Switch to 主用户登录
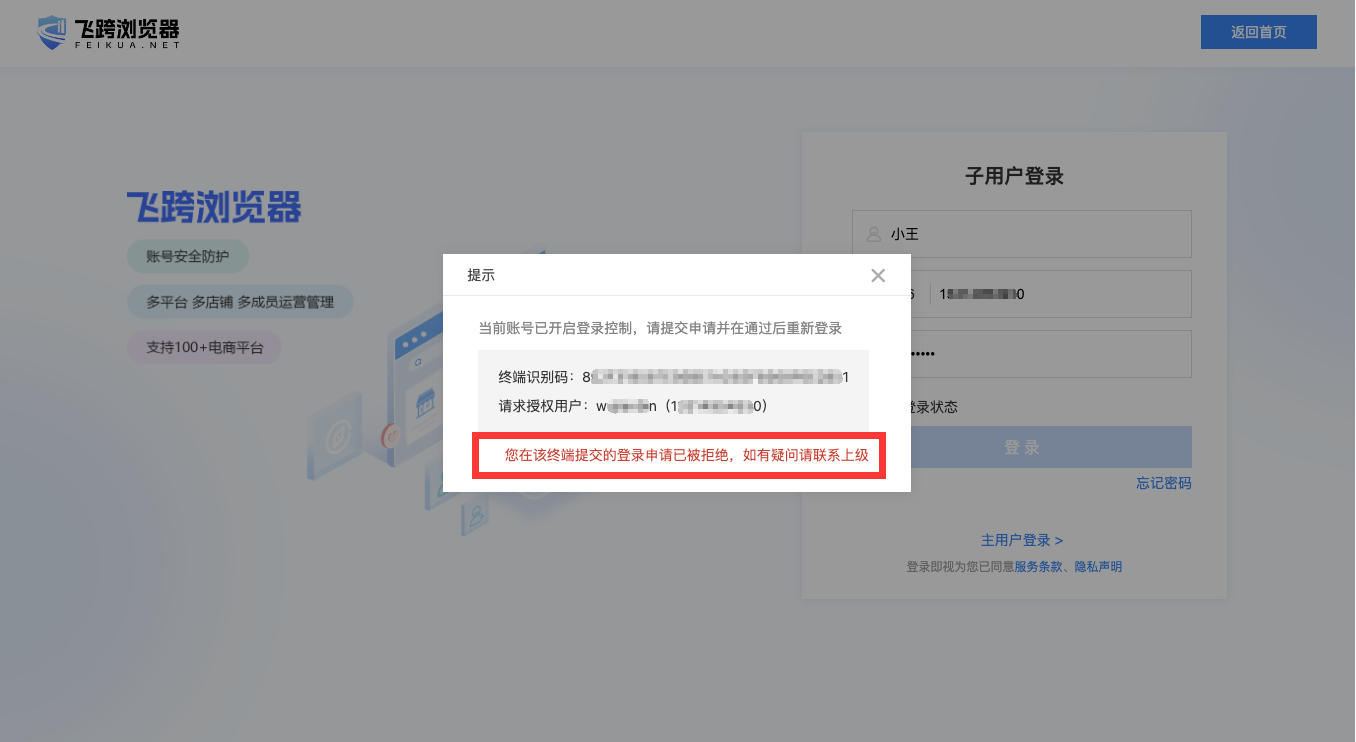This screenshot has height=742, width=1356. pyautogui.click(x=1021, y=540)
